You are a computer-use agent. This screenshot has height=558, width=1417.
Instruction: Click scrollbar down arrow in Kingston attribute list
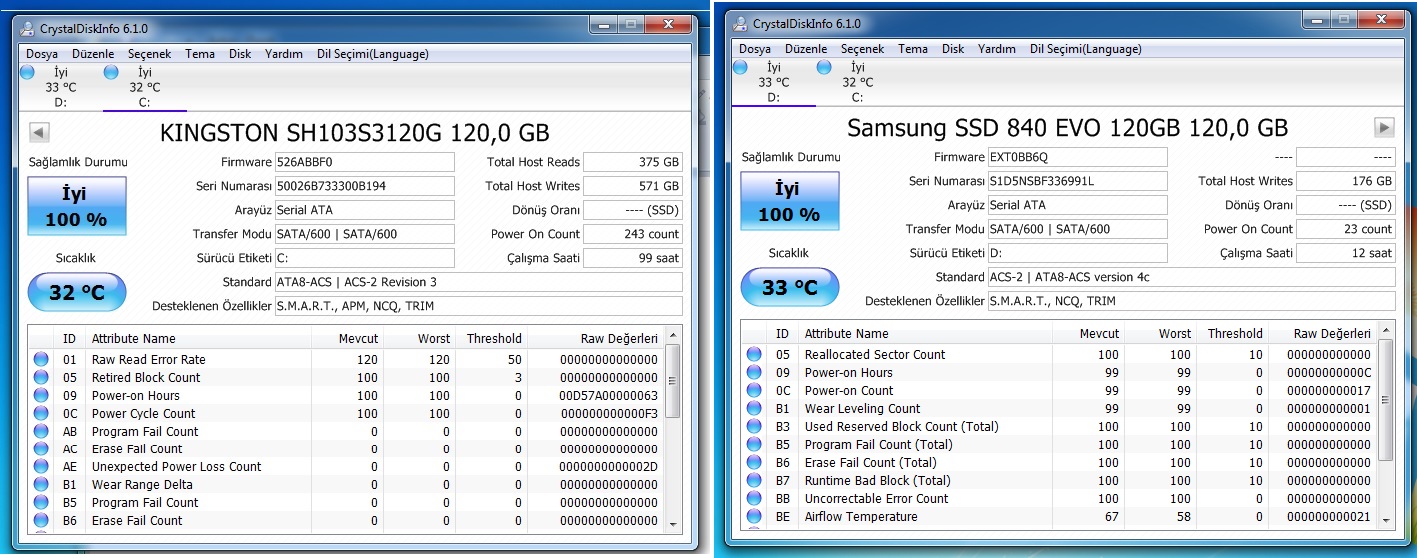click(x=672, y=523)
